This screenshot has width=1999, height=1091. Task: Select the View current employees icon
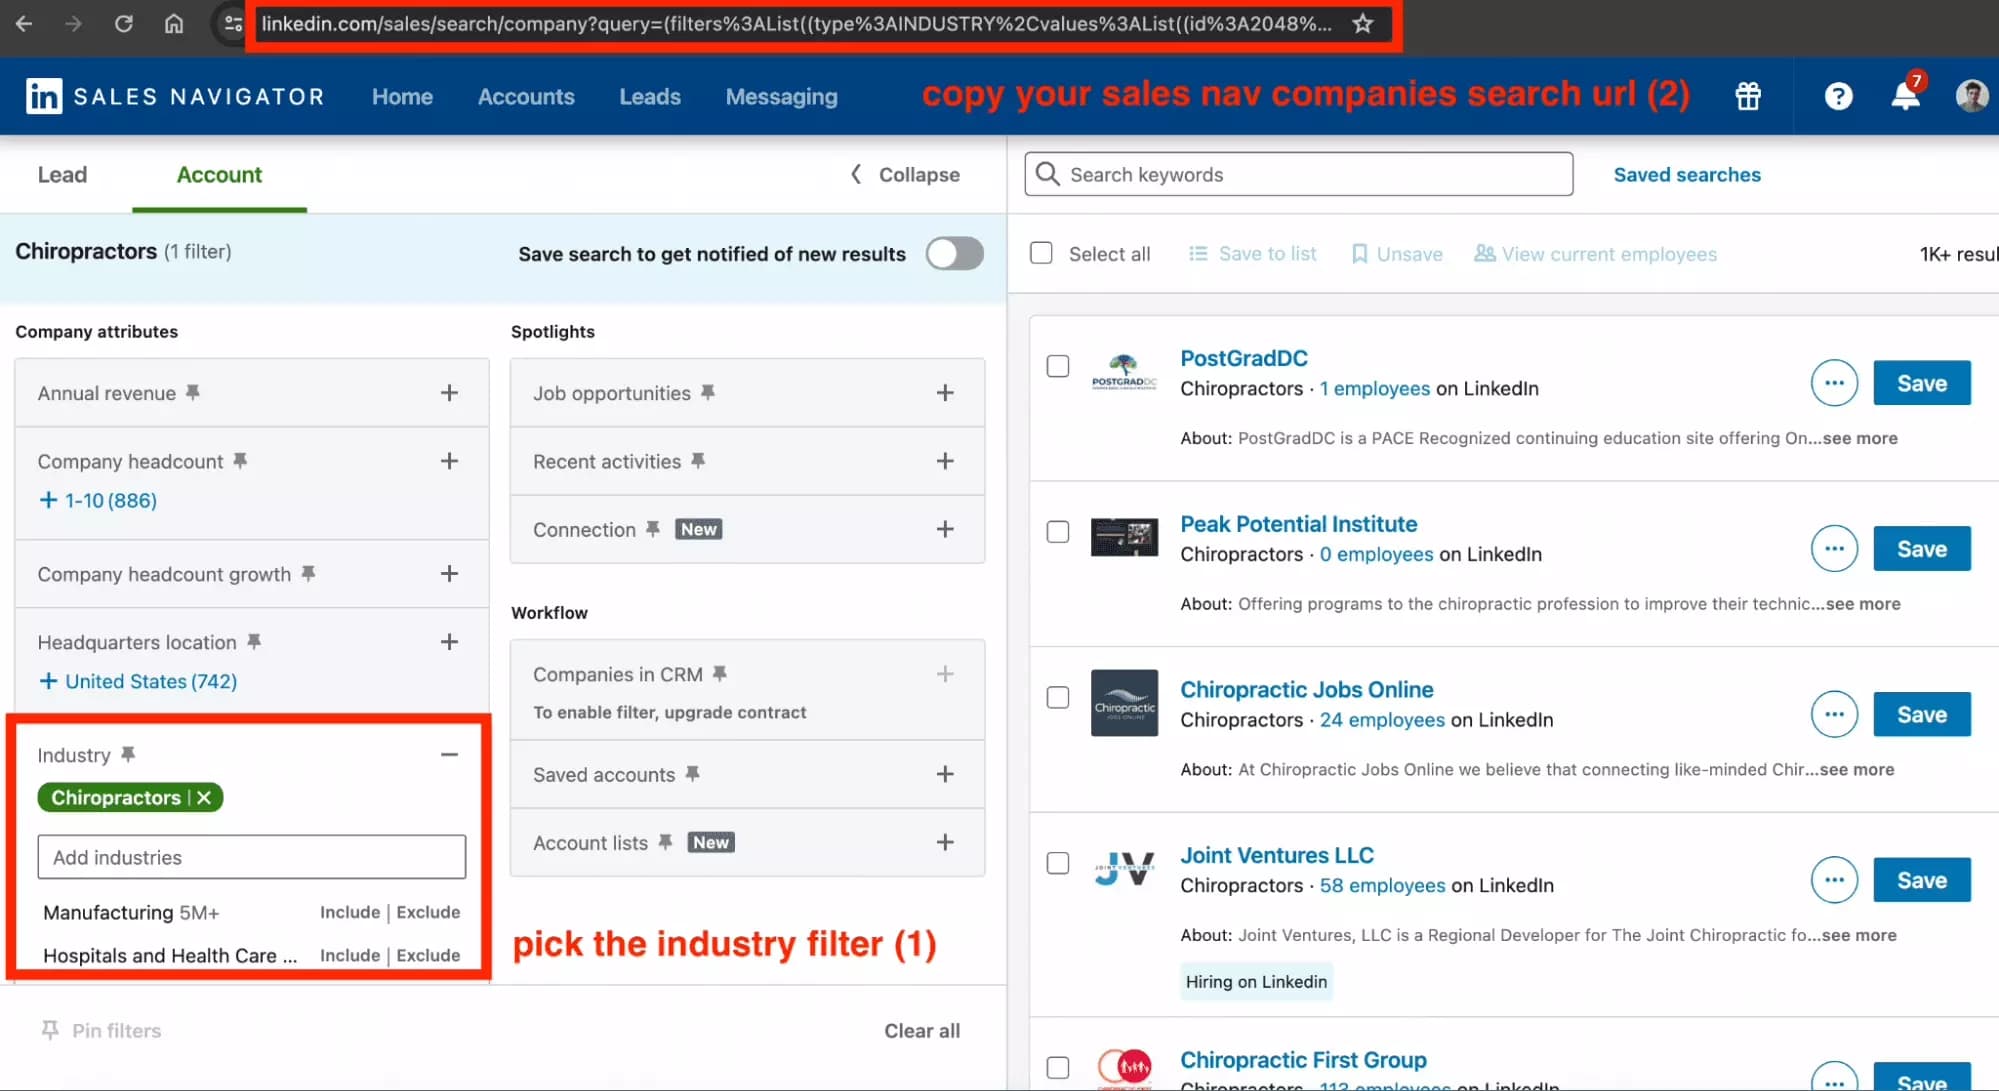1484,253
